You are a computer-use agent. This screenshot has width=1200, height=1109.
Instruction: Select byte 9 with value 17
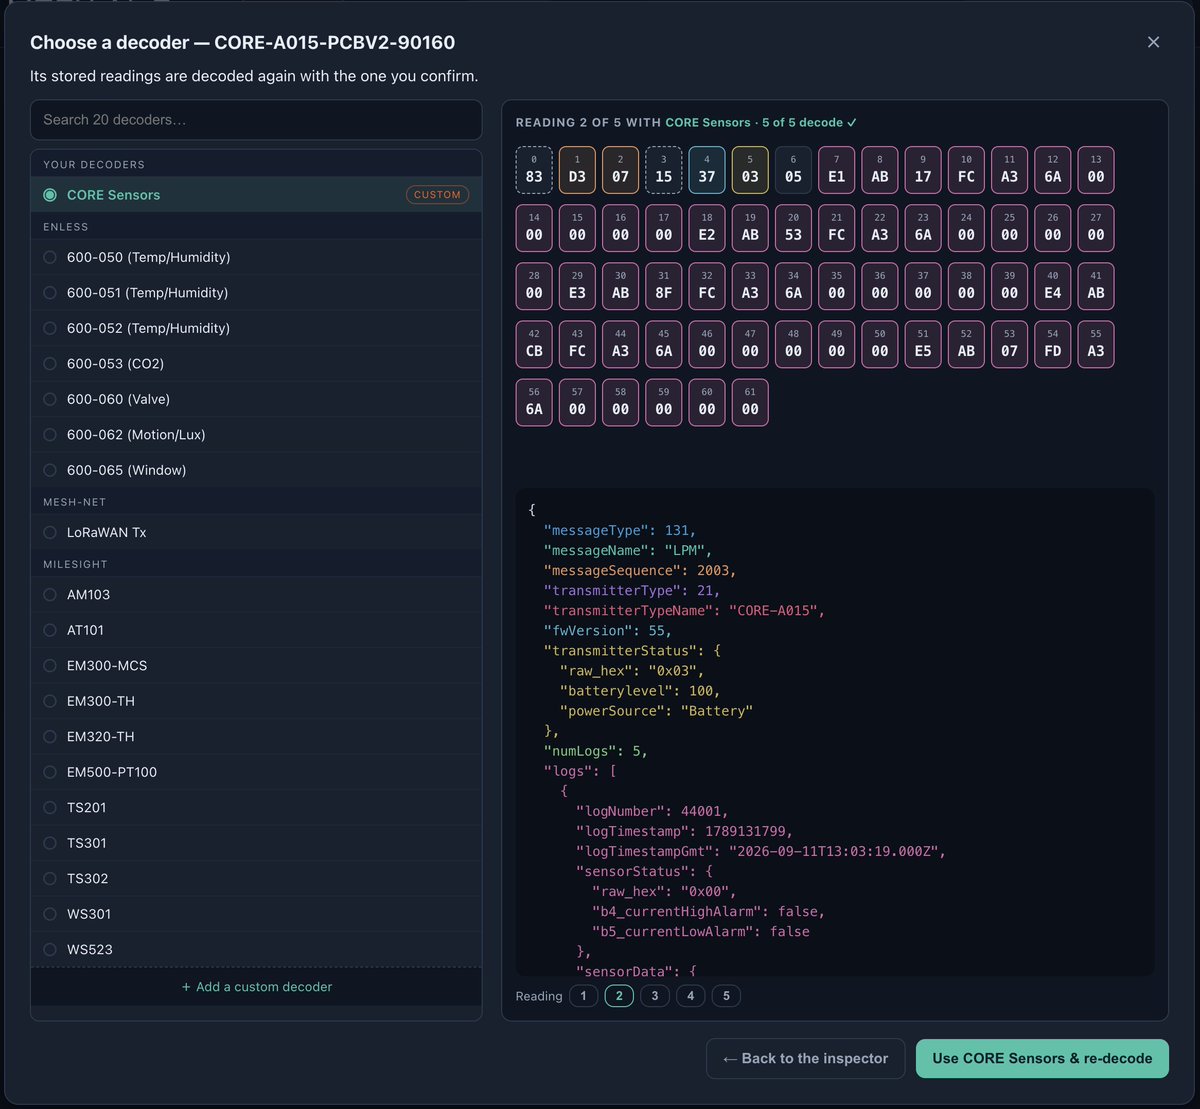click(923, 170)
